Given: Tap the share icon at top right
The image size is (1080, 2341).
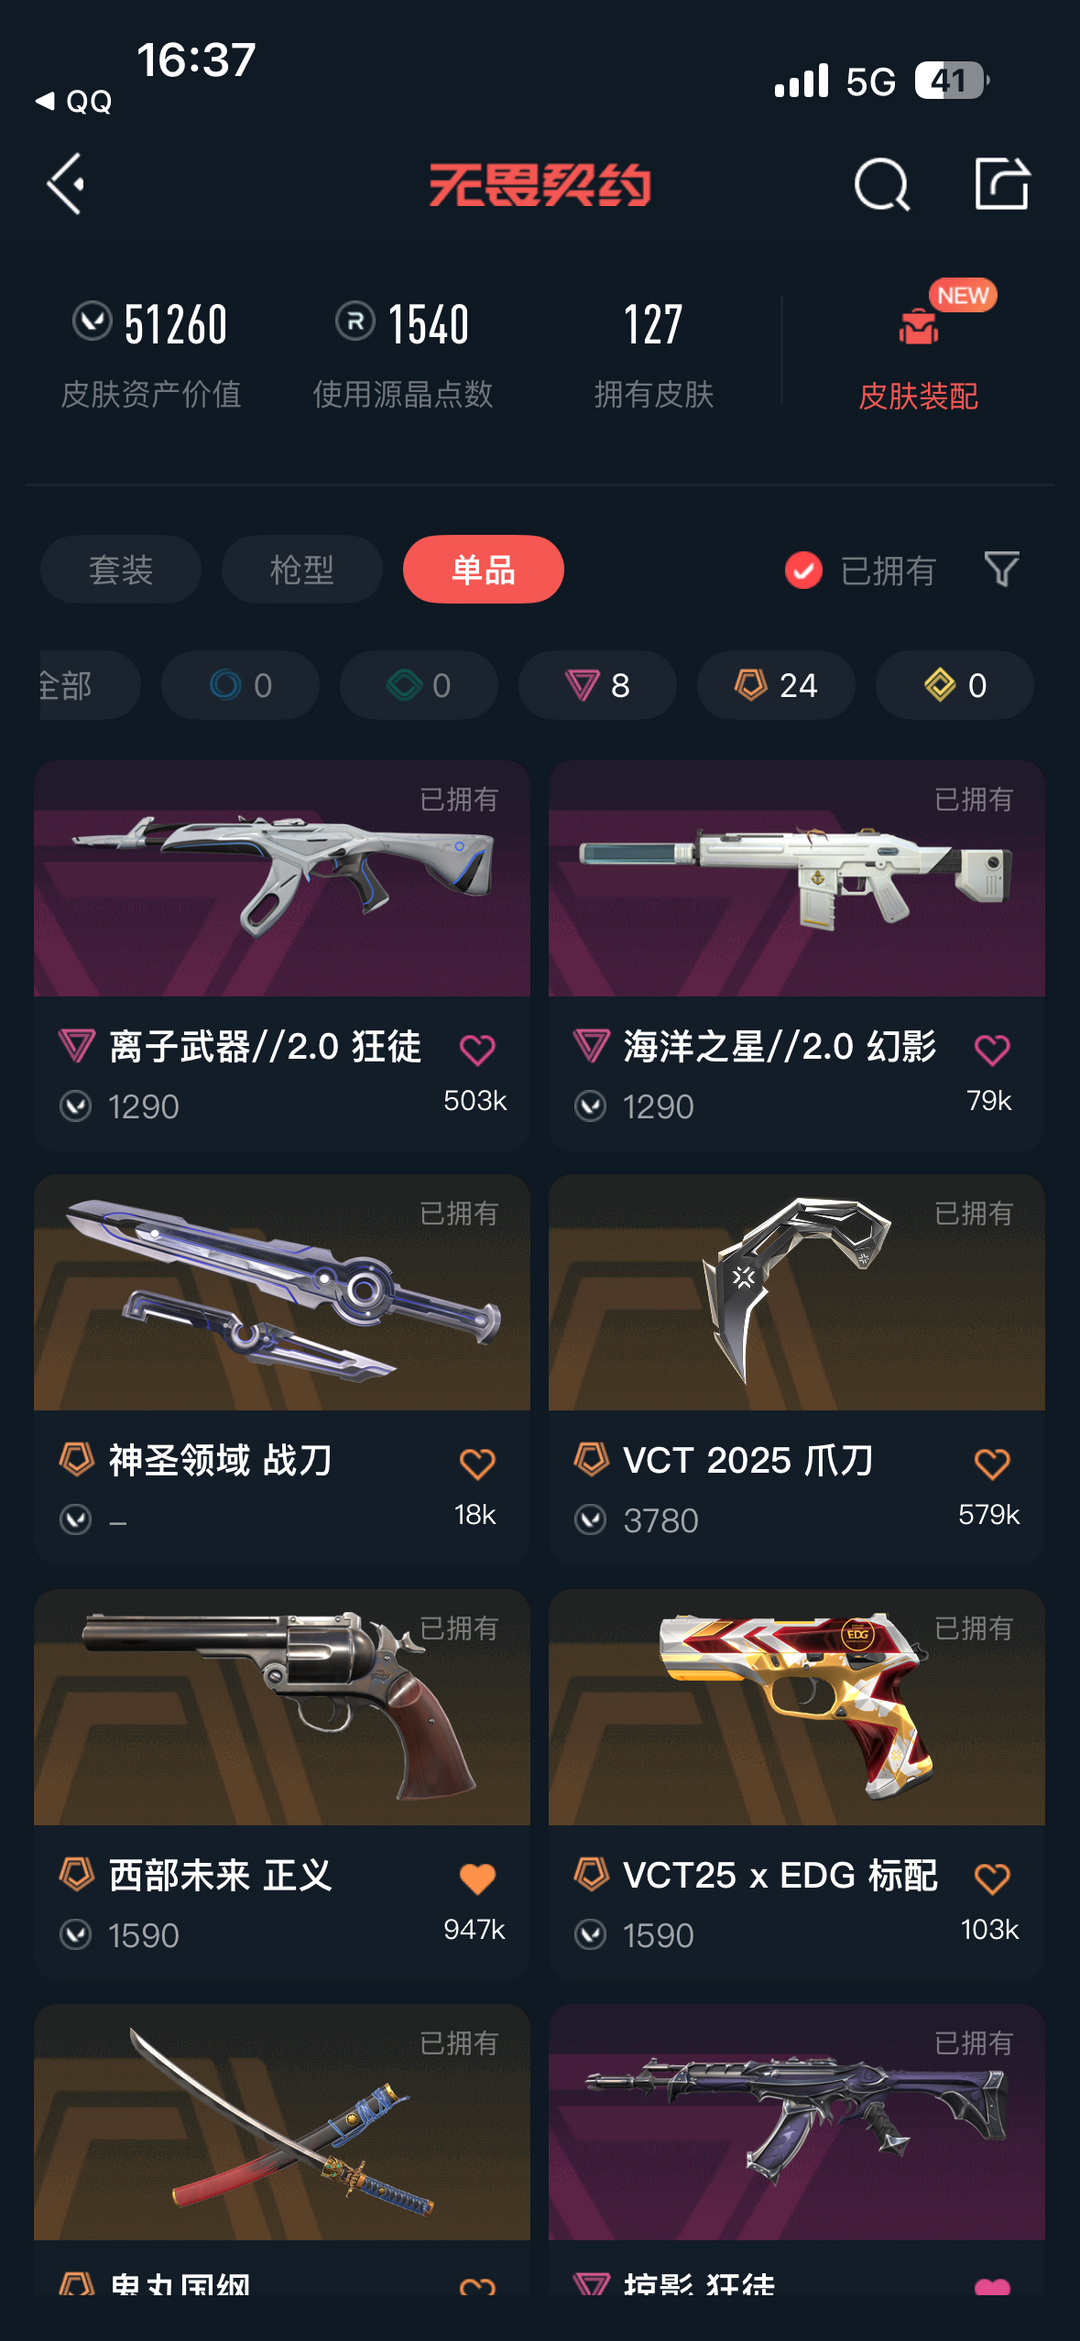Looking at the screenshot, I should tap(1002, 183).
